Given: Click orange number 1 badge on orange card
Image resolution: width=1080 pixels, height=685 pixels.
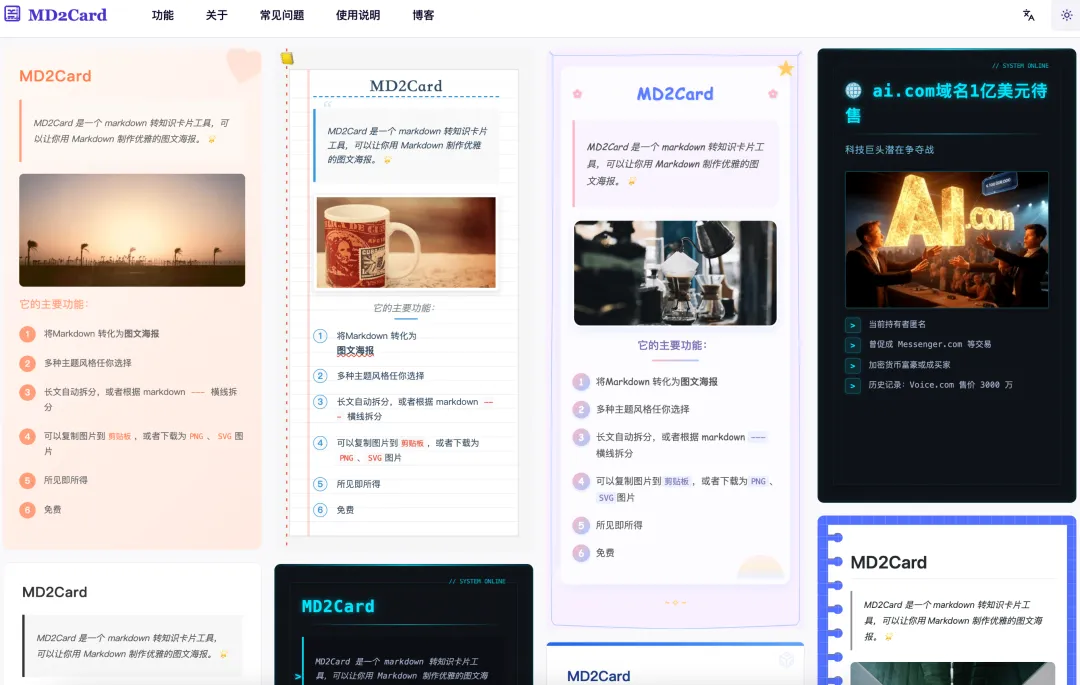Looking at the screenshot, I should (x=28, y=334).
